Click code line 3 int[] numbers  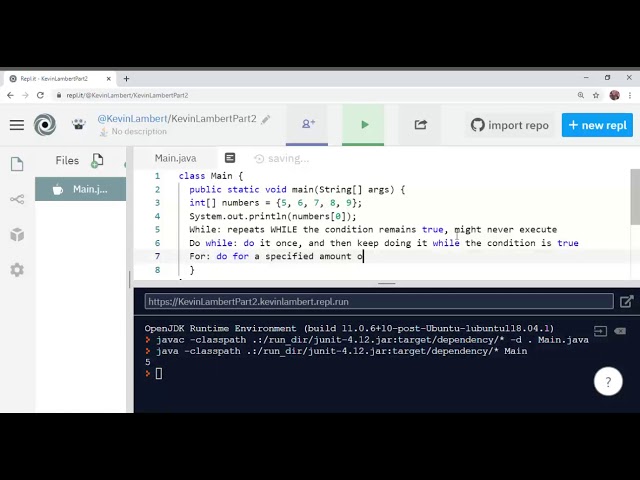click(x=276, y=203)
